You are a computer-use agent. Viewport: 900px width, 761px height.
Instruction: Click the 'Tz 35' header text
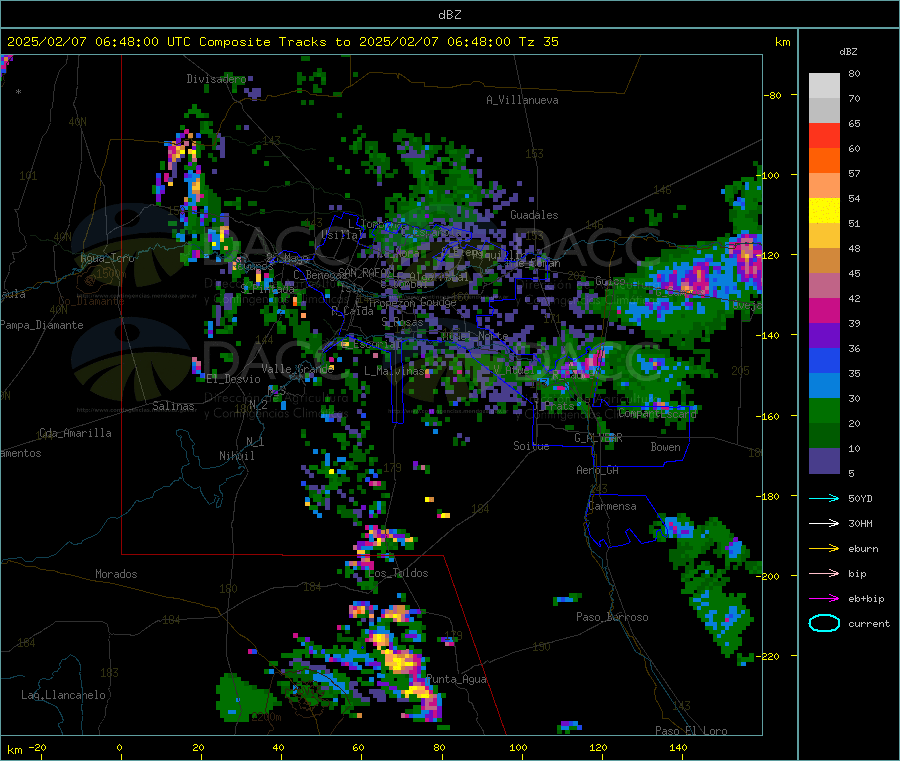coord(538,41)
